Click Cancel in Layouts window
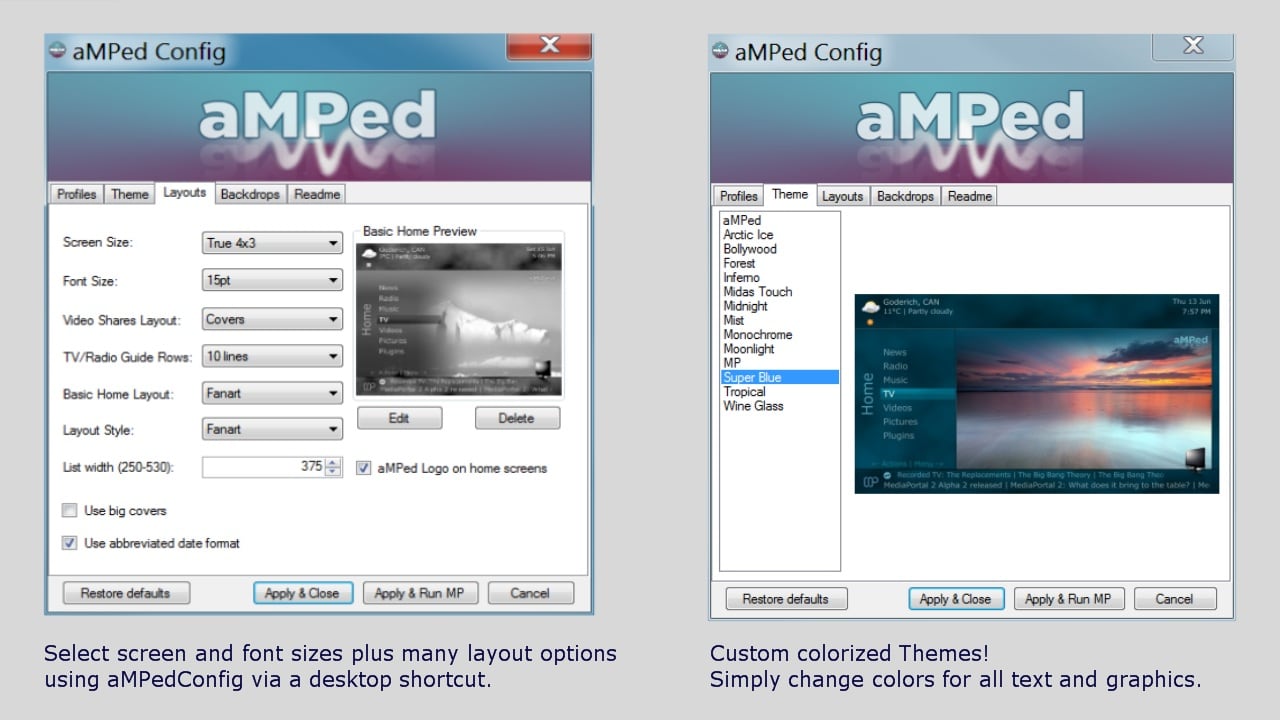Image resolution: width=1280 pixels, height=720 pixels. (530, 593)
